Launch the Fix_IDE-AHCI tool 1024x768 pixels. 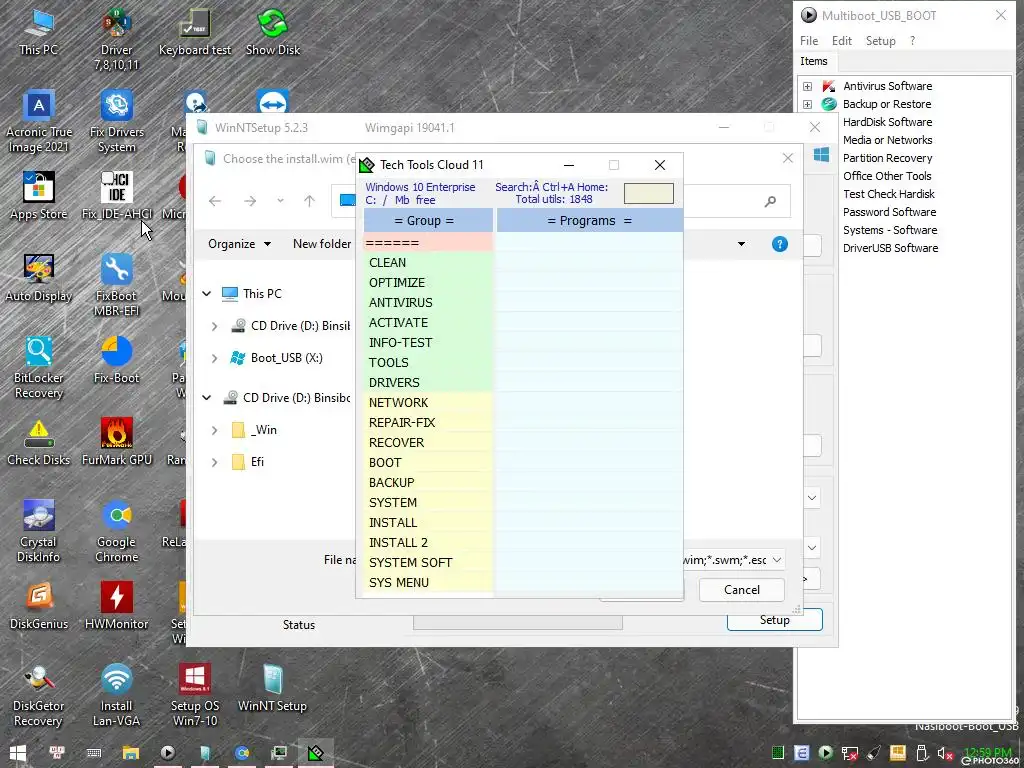click(116, 195)
